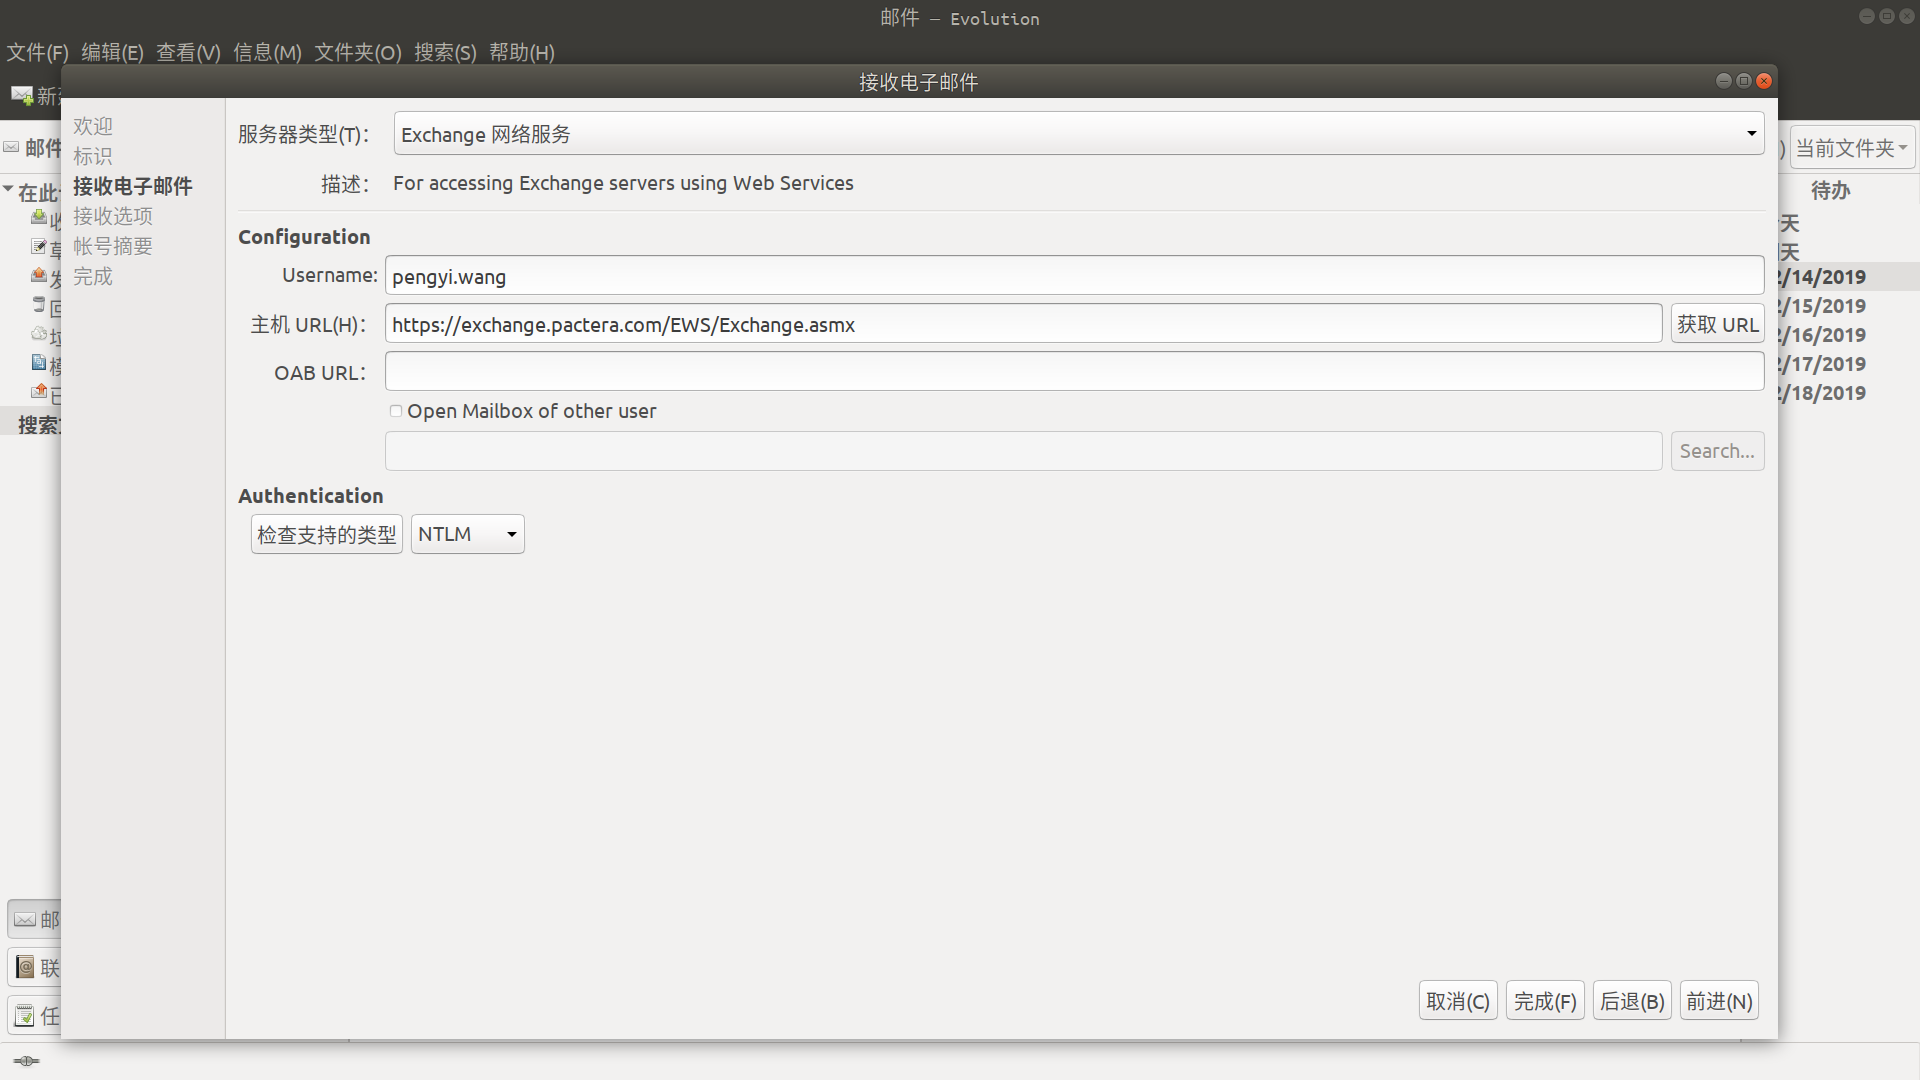Click the 后退(B) back button
This screenshot has height=1080, width=1920.
click(x=1632, y=1001)
